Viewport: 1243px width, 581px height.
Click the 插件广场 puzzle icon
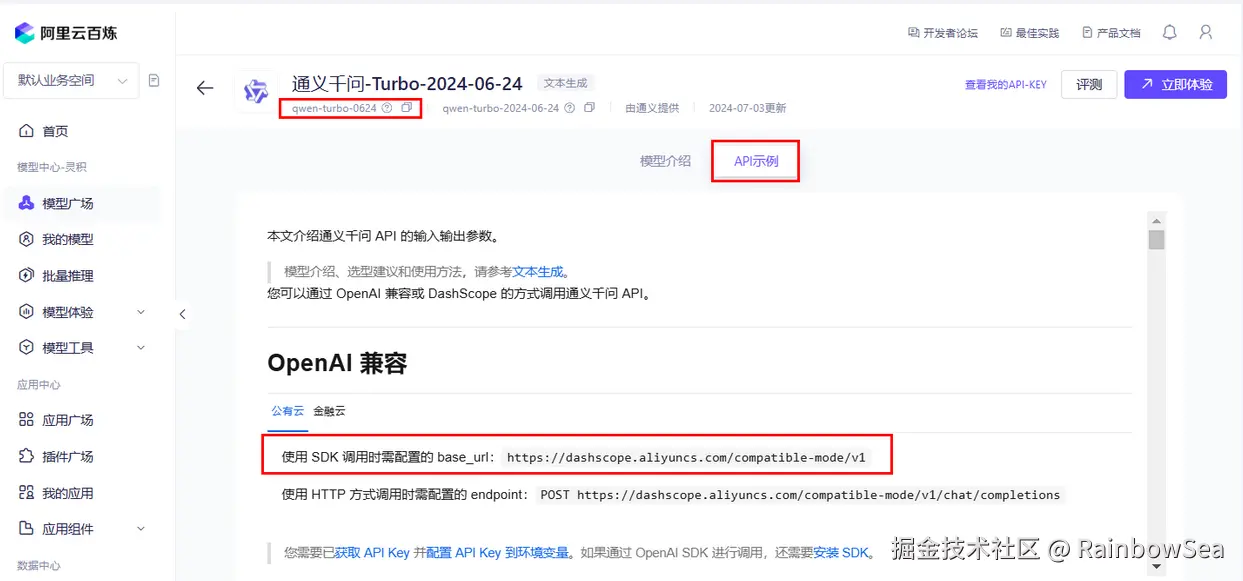(x=27, y=457)
